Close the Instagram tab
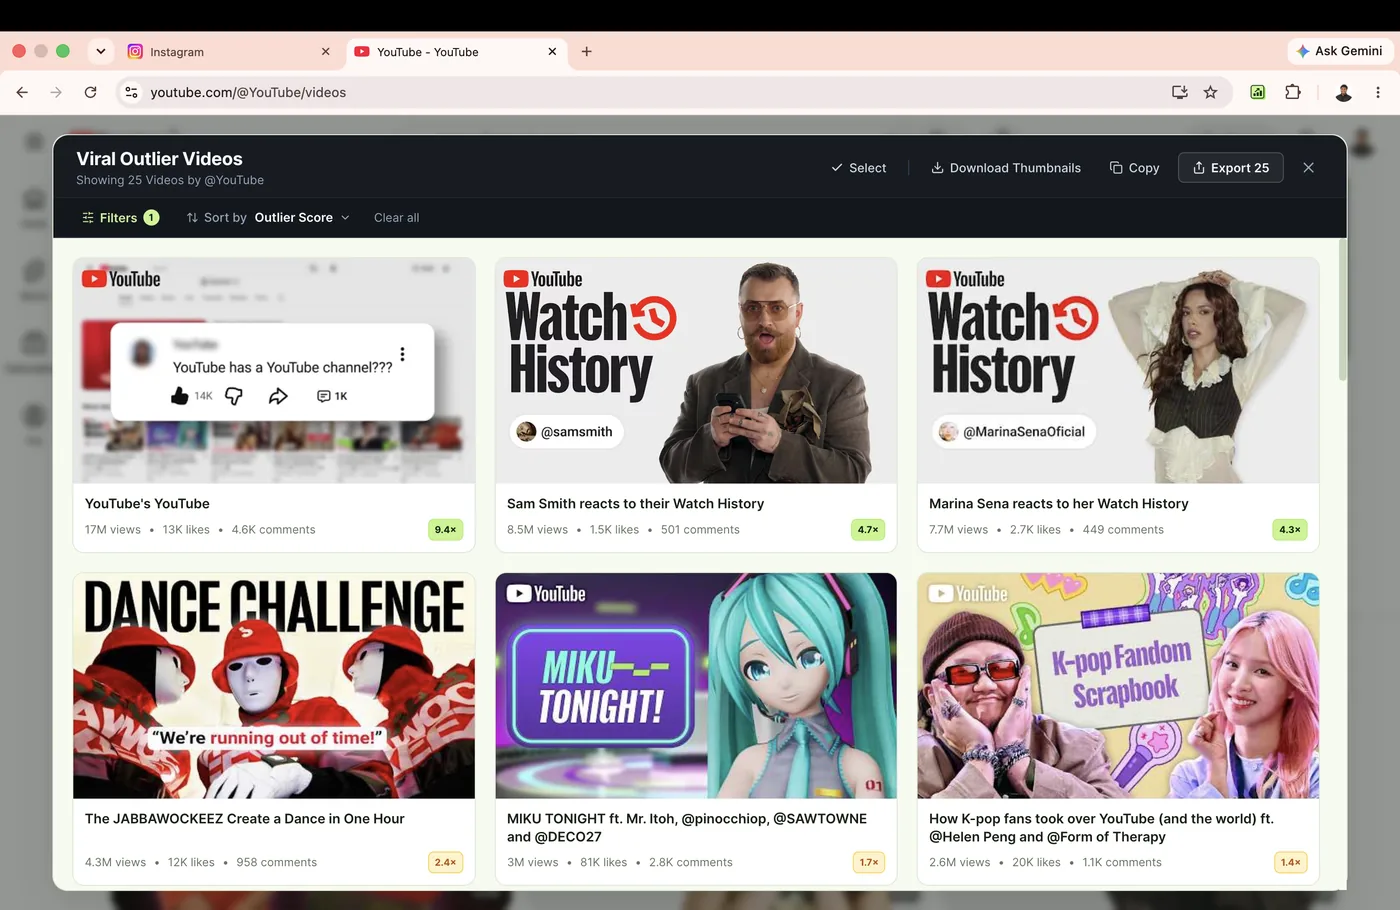This screenshot has width=1400, height=910. [x=325, y=52]
